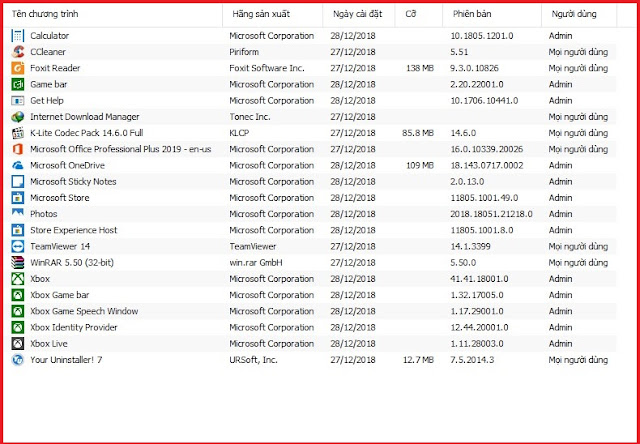Click version 9.3.0.10826 cell
The width and height of the screenshot is (640, 444).
(x=475, y=68)
